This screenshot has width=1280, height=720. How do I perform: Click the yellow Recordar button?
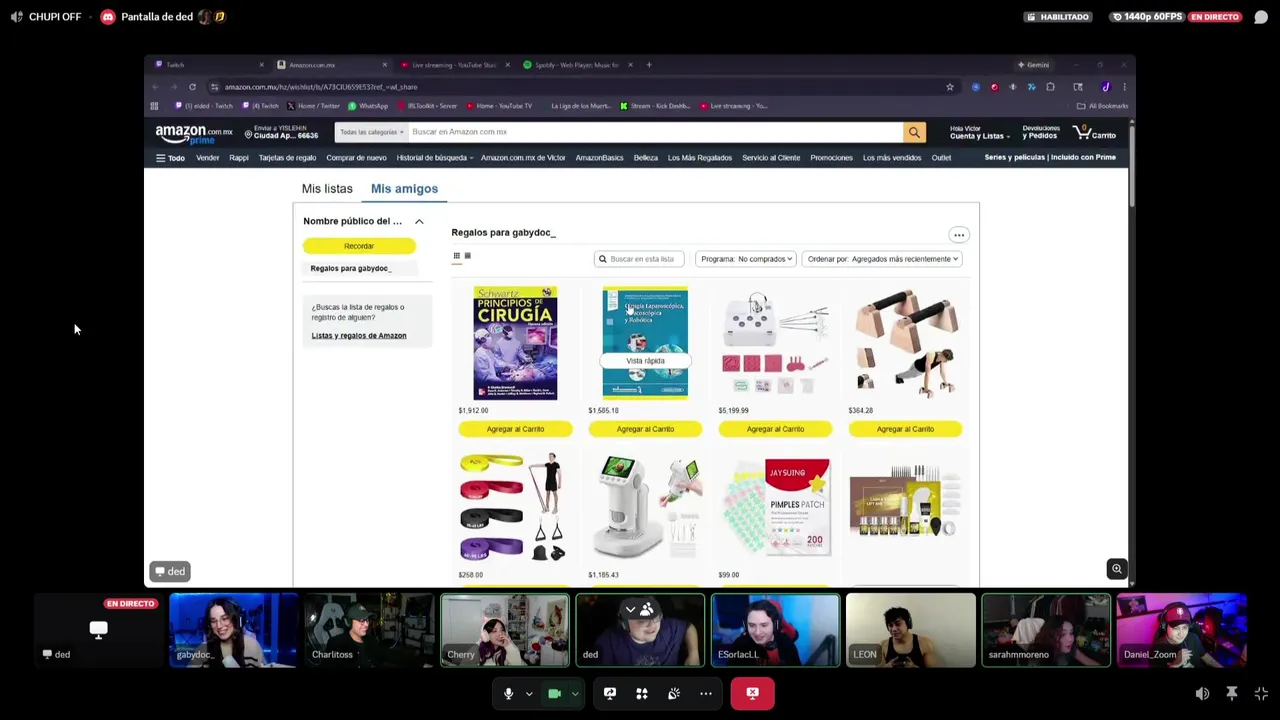(359, 246)
